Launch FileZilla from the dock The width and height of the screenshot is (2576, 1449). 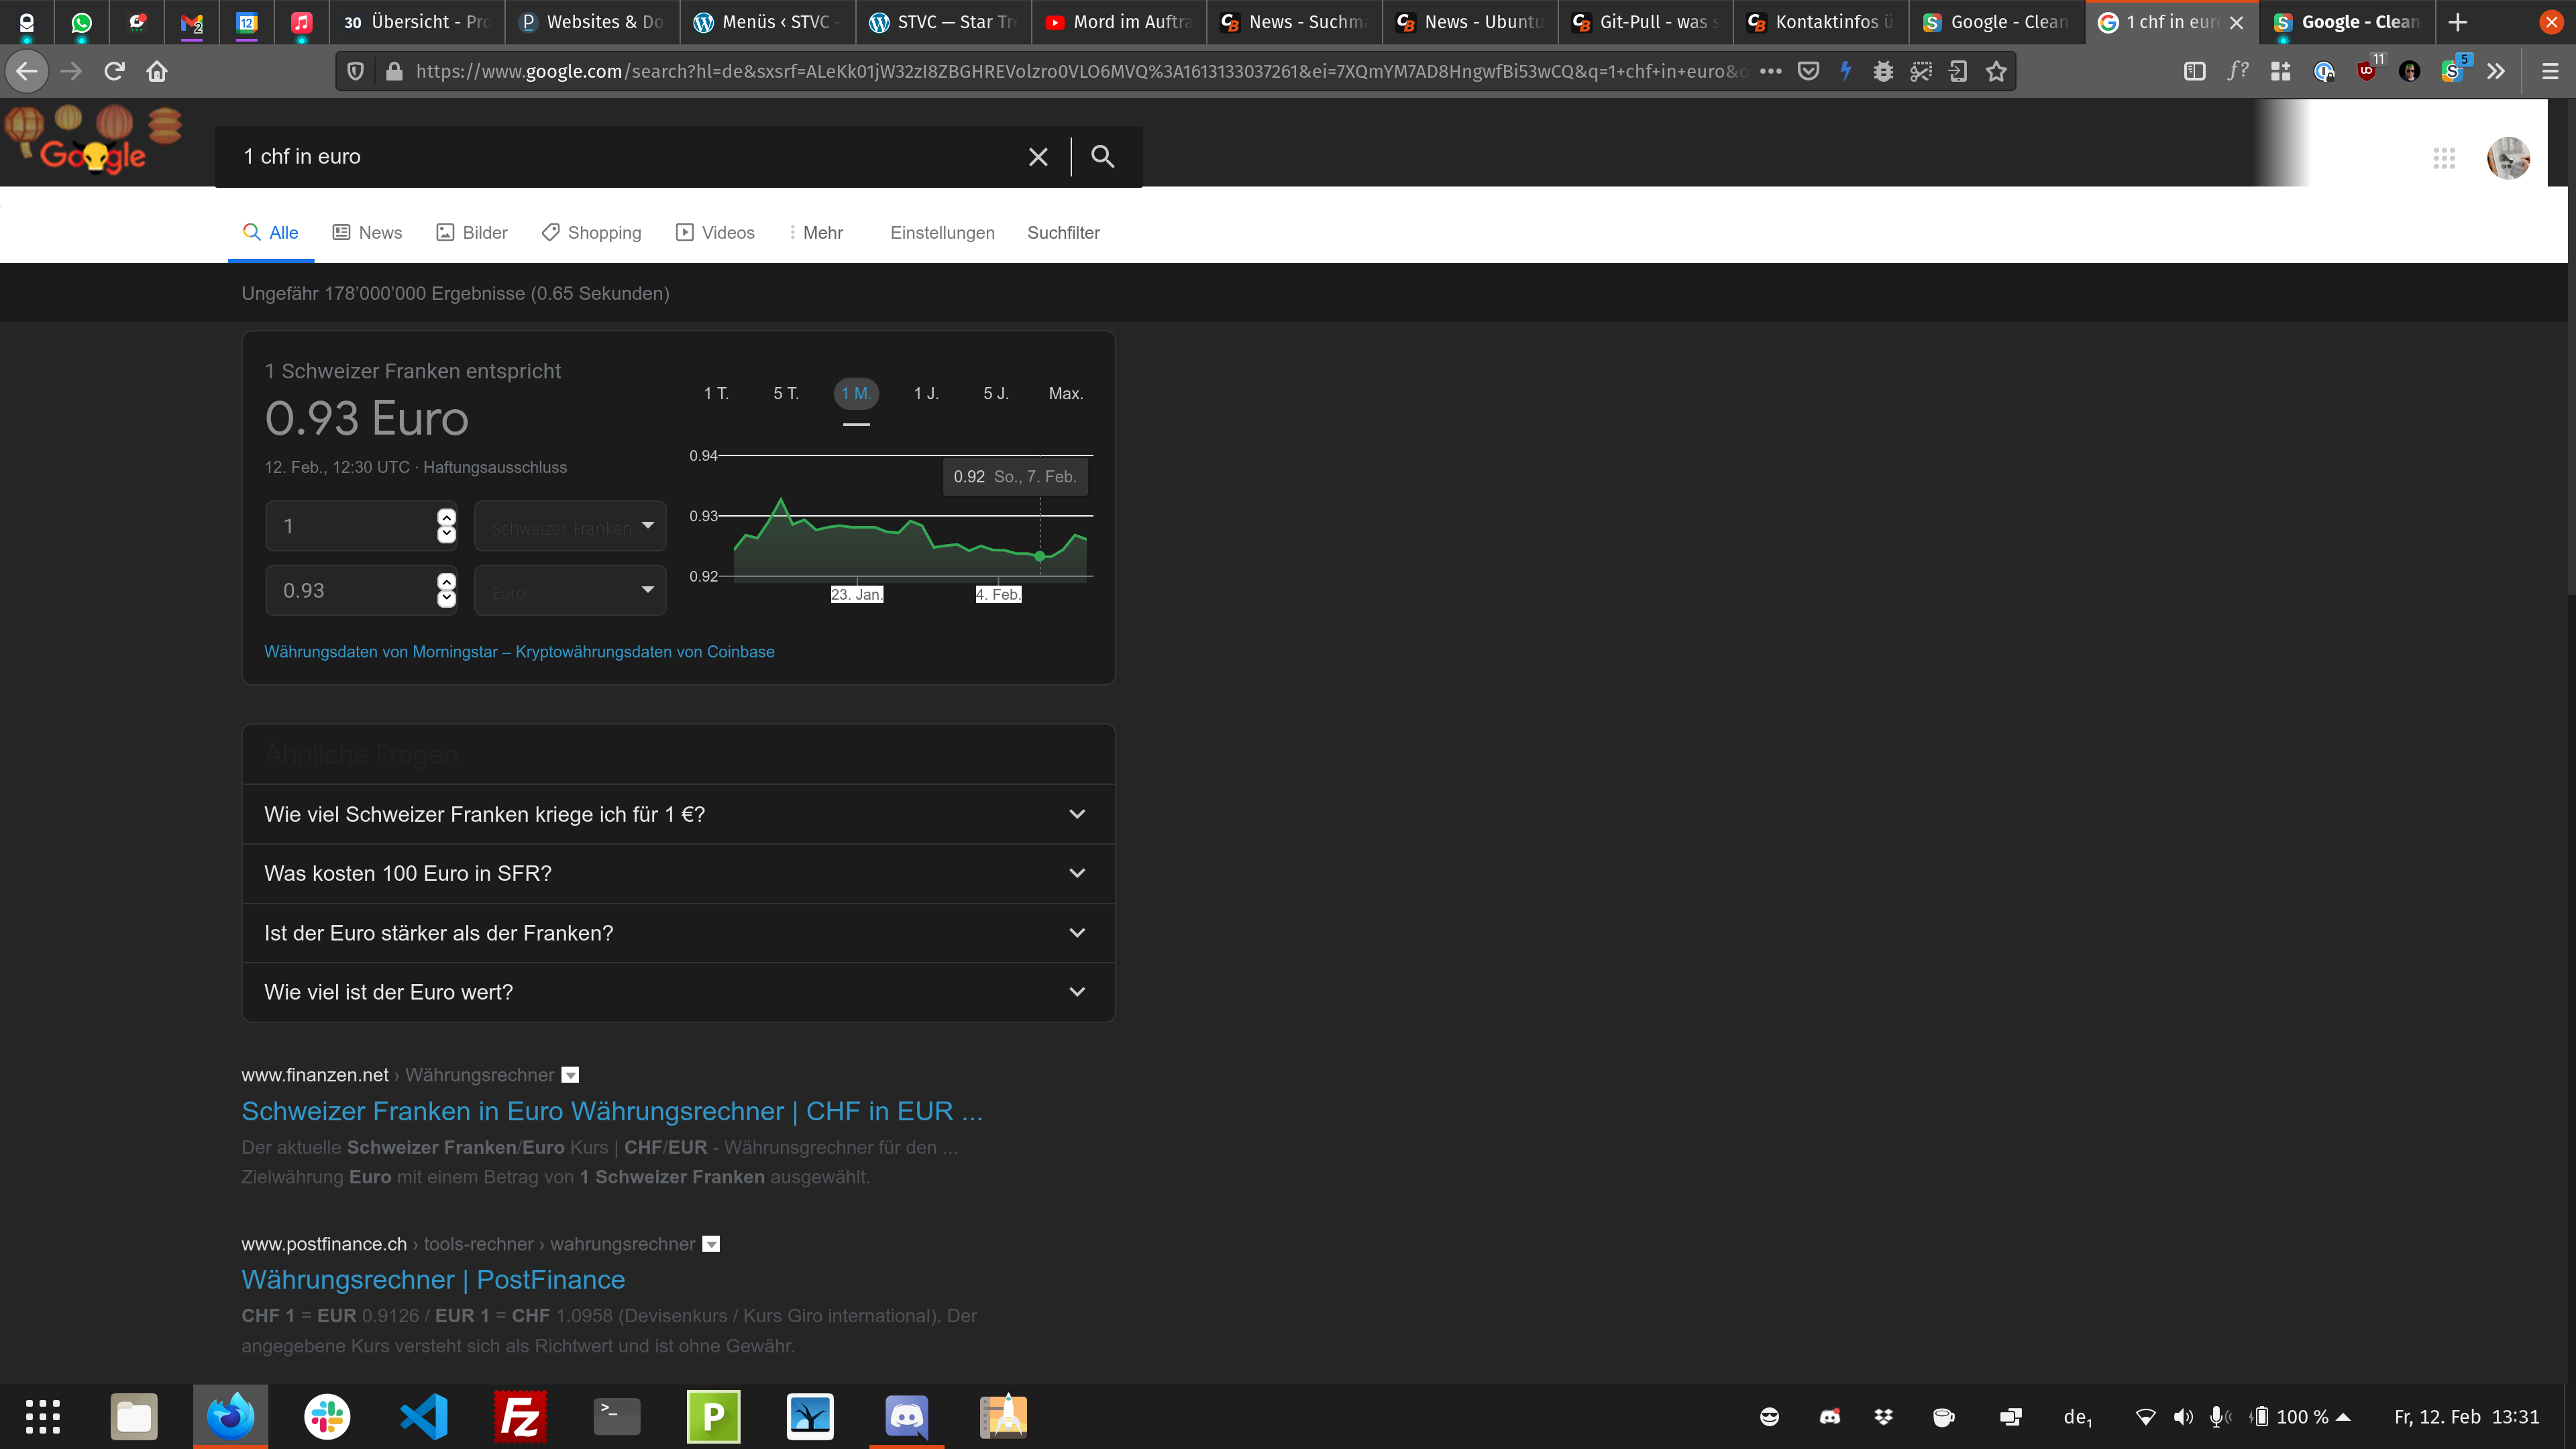click(520, 1416)
